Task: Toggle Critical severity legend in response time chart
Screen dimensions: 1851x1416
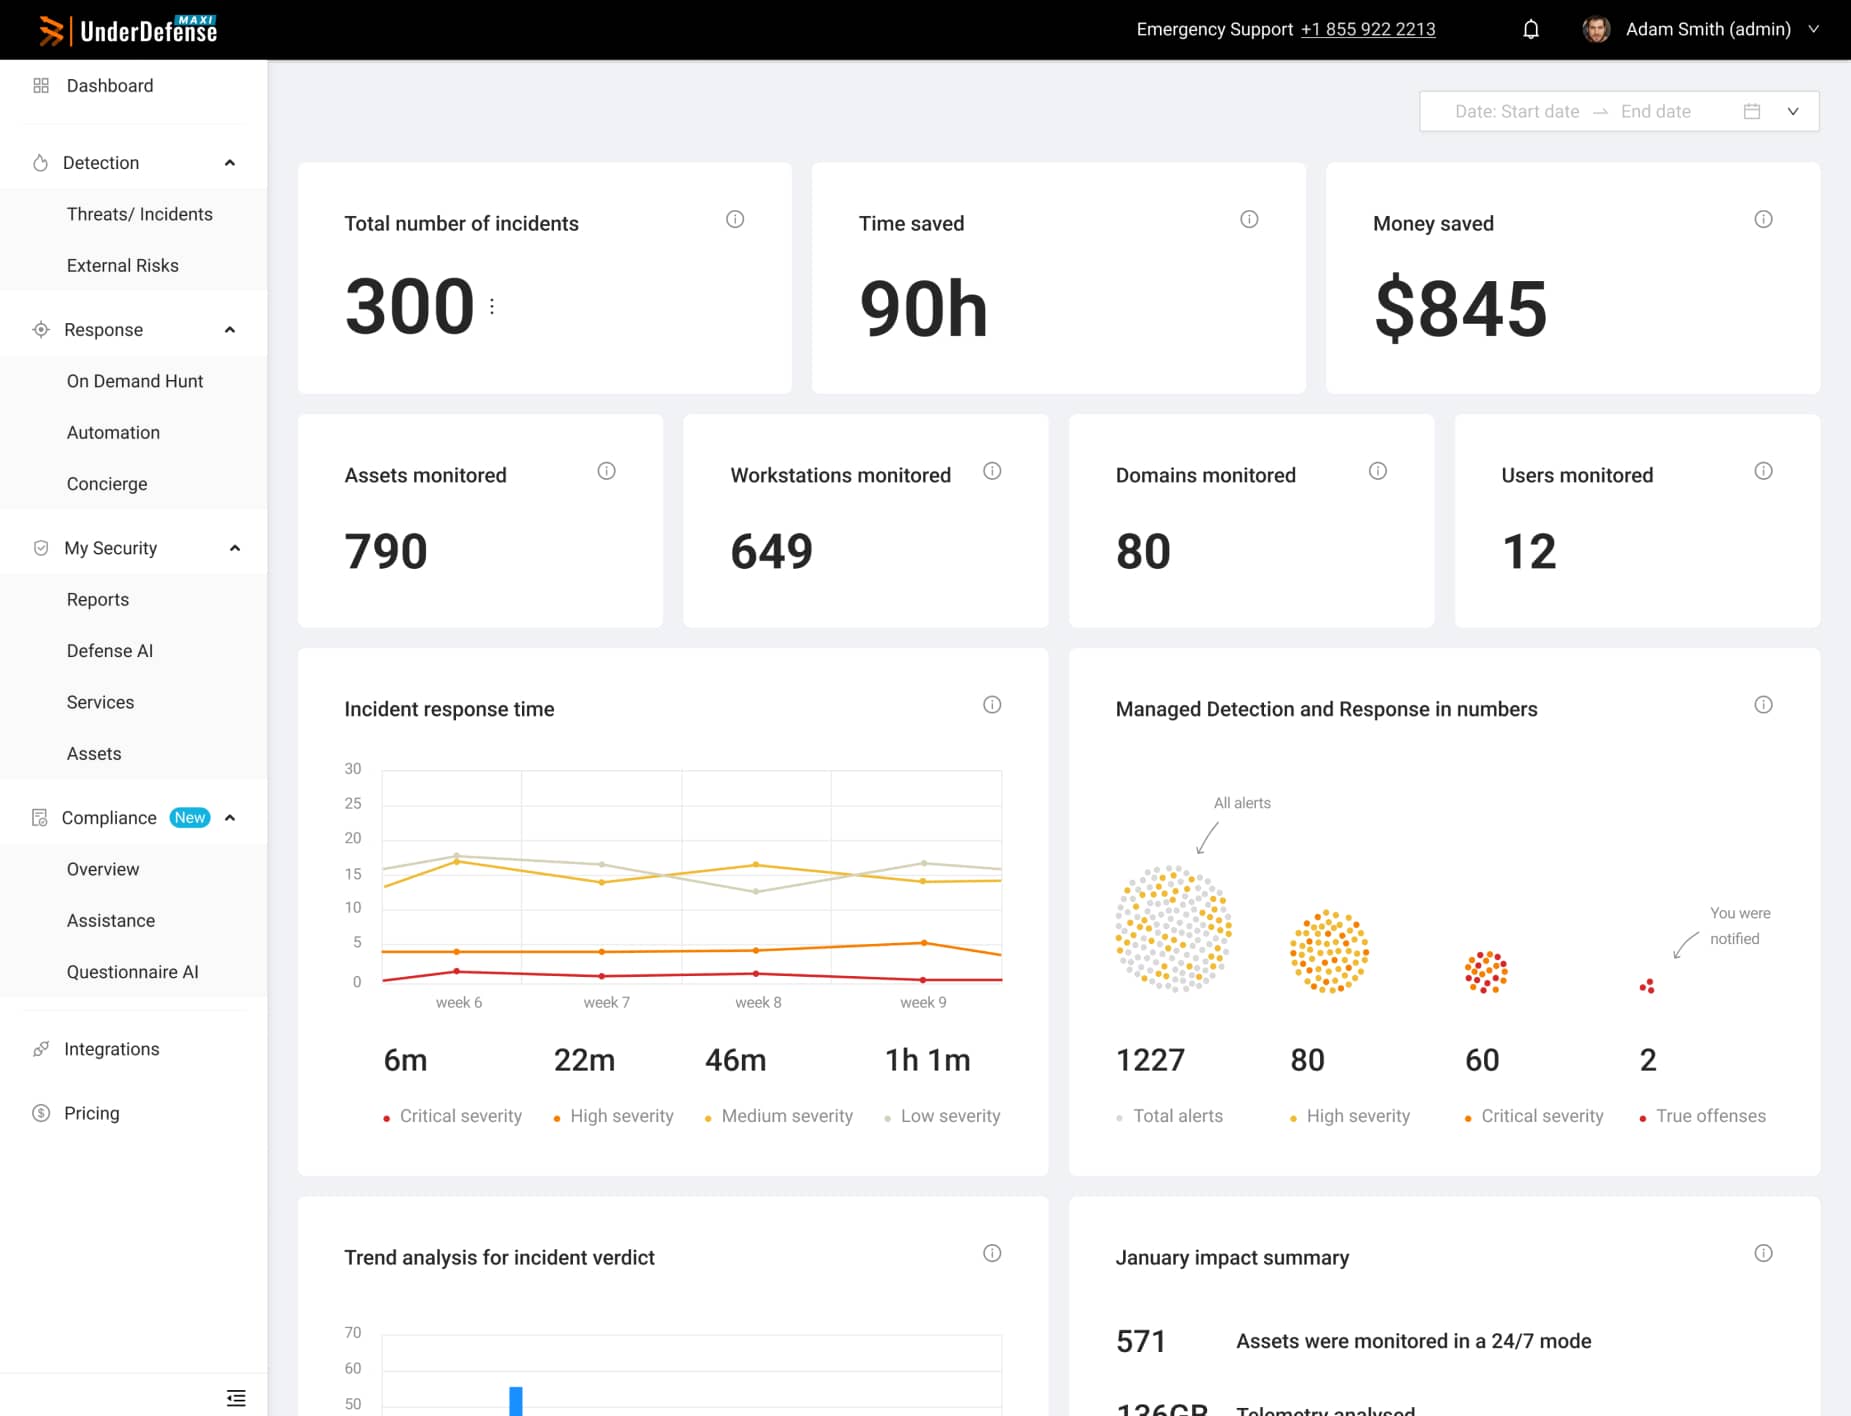Action: [452, 1116]
